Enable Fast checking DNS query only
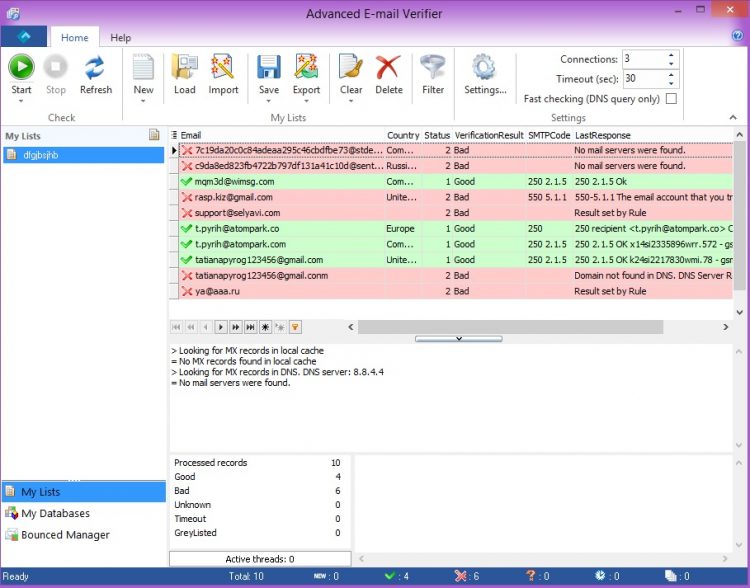The height and width of the screenshot is (588, 750). point(672,99)
